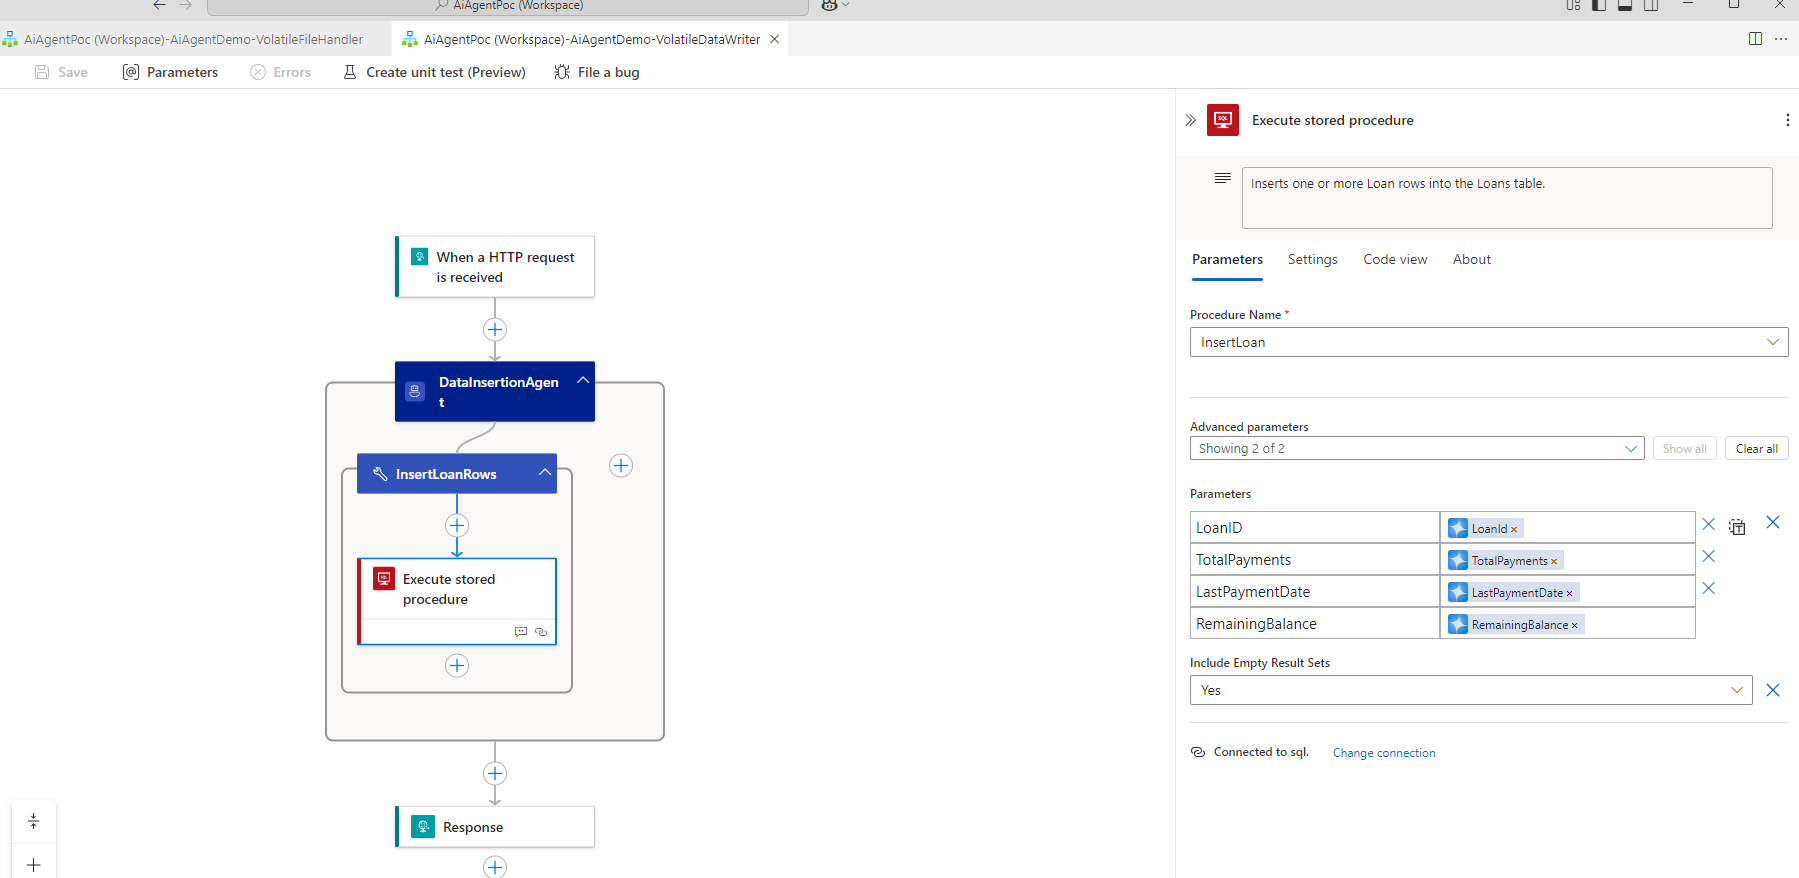Click the Change connection link
Image resolution: width=1799 pixels, height=878 pixels.
(x=1383, y=753)
